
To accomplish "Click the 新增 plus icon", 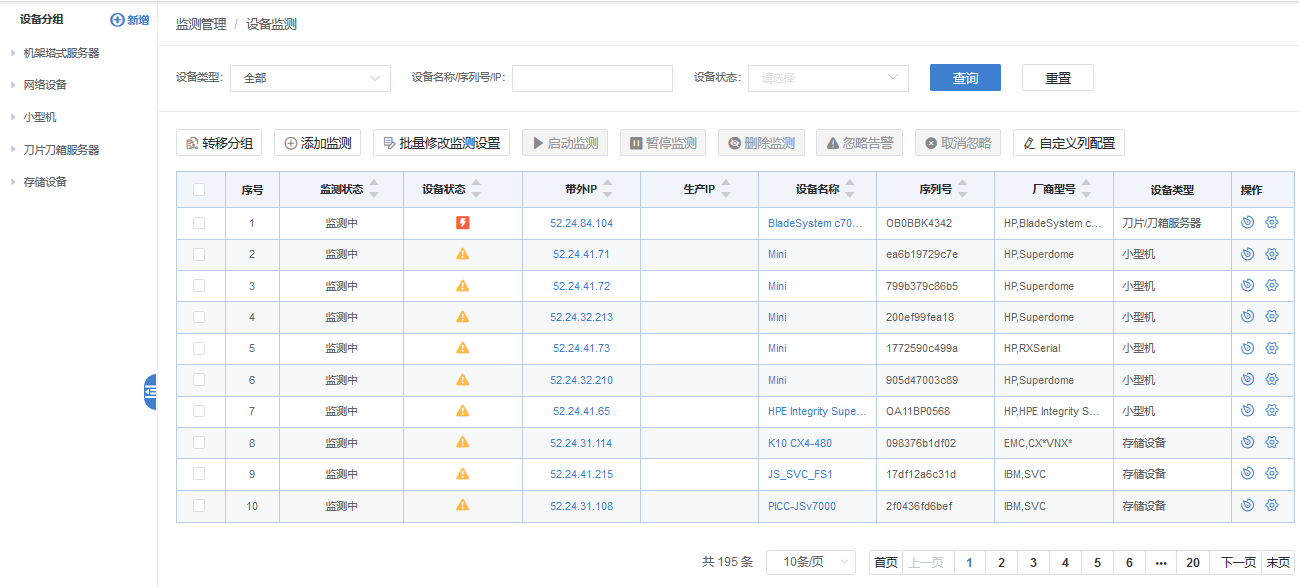I will point(117,20).
